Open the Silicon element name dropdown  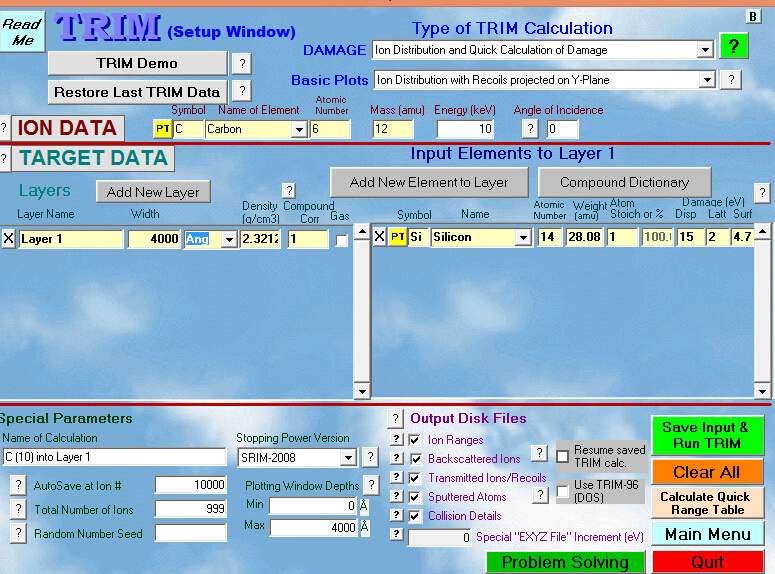point(523,238)
